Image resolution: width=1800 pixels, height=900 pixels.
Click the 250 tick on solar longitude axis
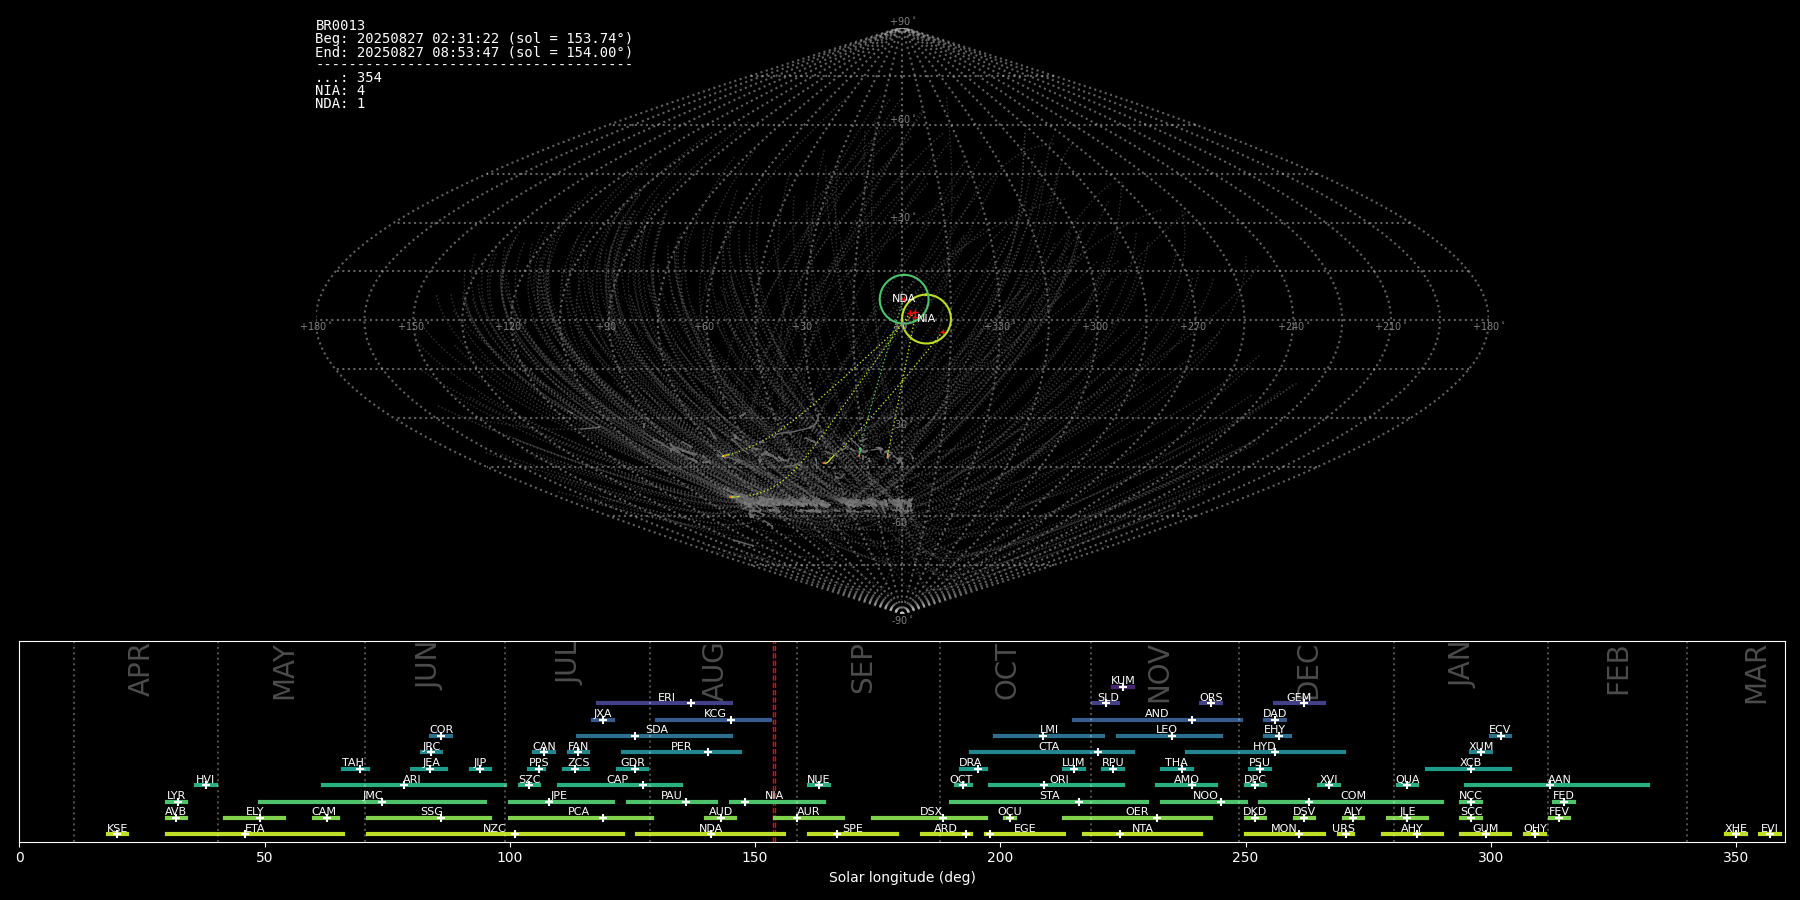pyautogui.click(x=1245, y=857)
